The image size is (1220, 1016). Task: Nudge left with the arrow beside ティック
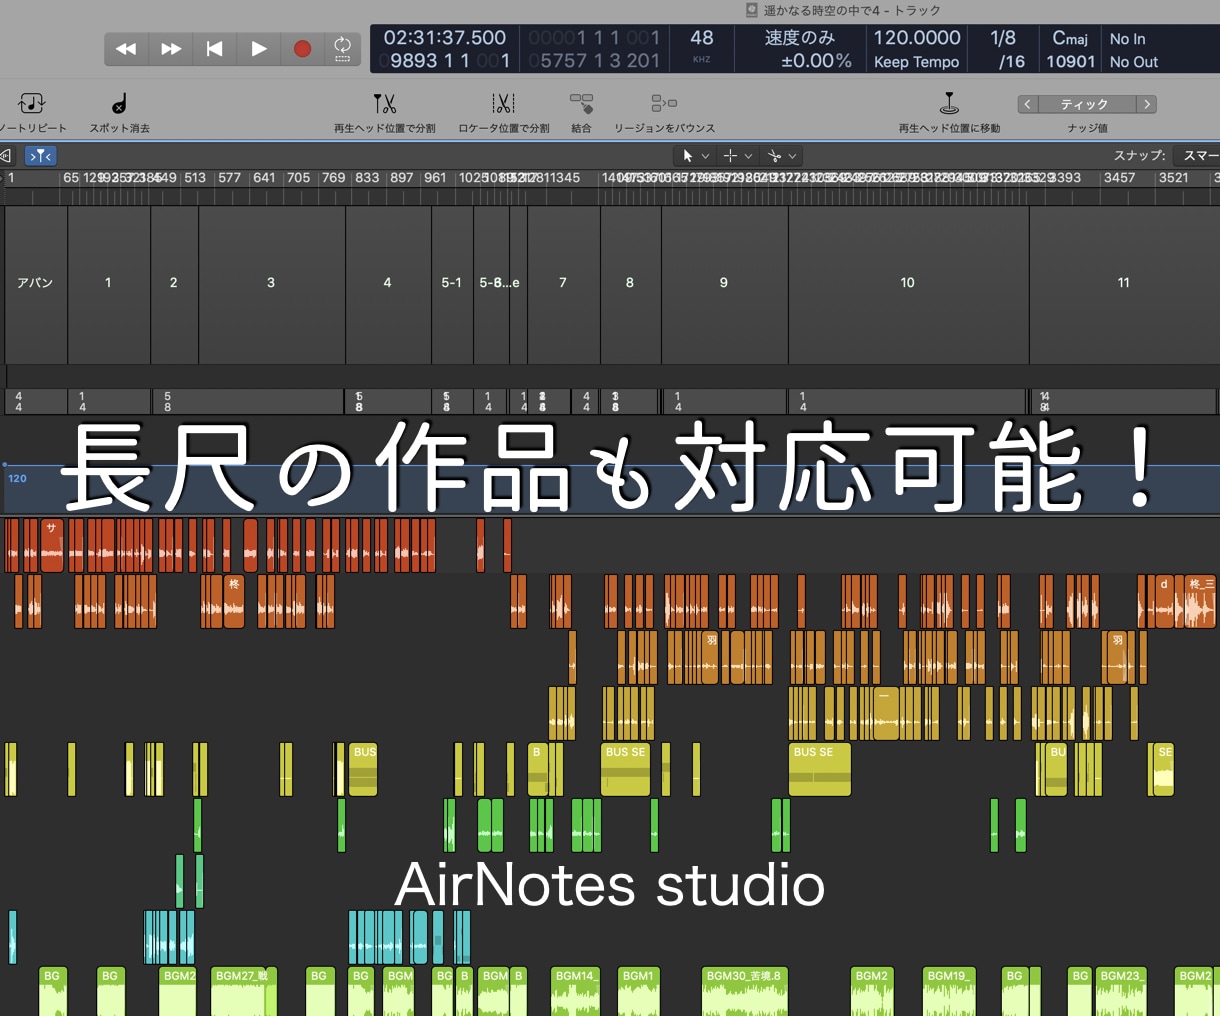click(1027, 104)
